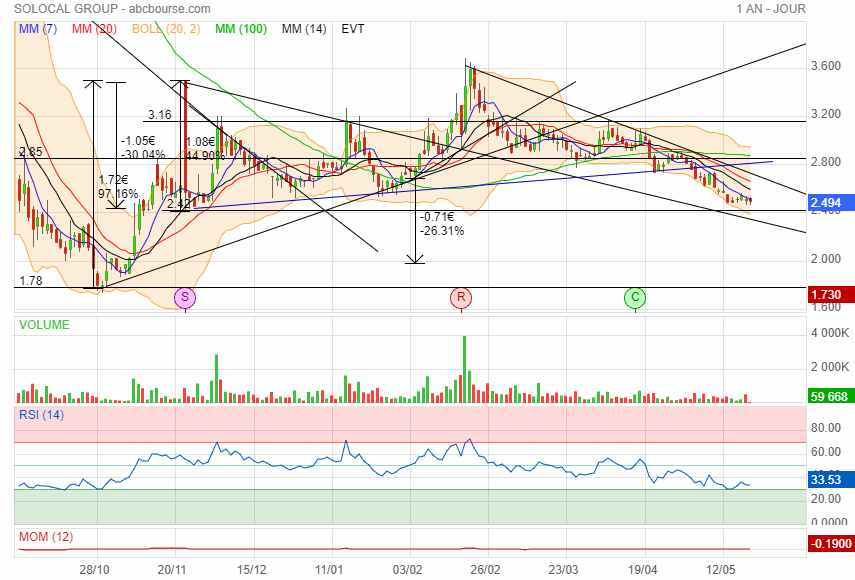Click the 3.16 resistance level label
Image resolution: width=855 pixels, height=580 pixels.
click(160, 115)
